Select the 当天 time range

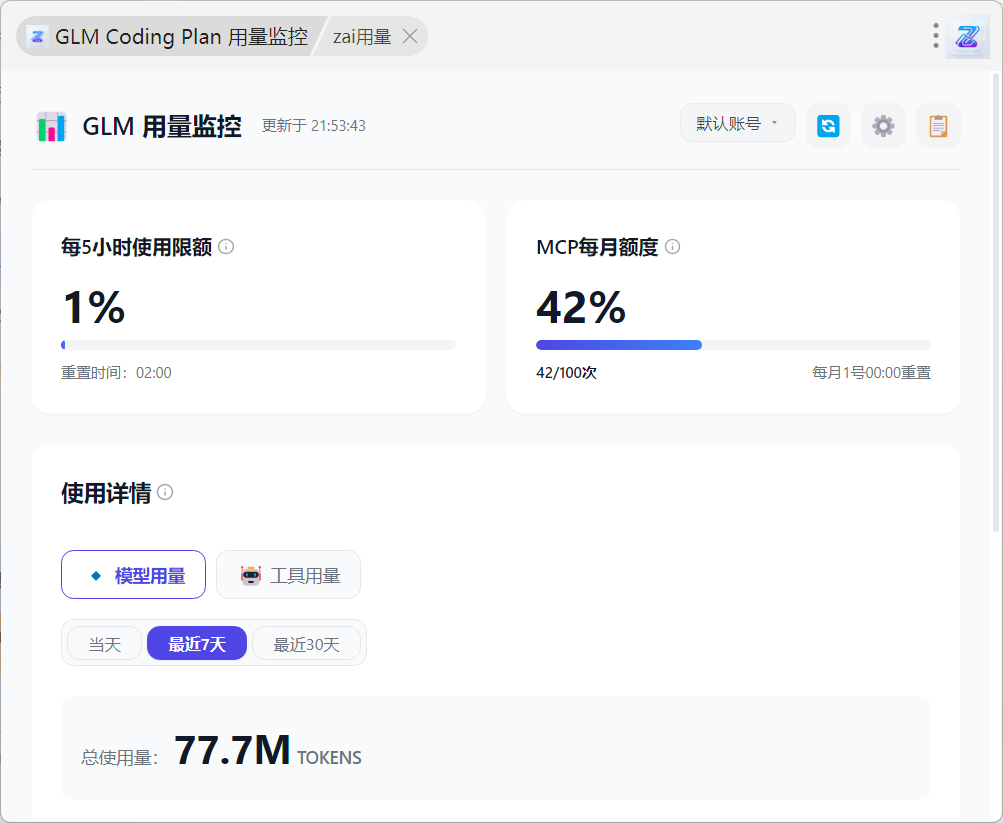tap(105, 644)
